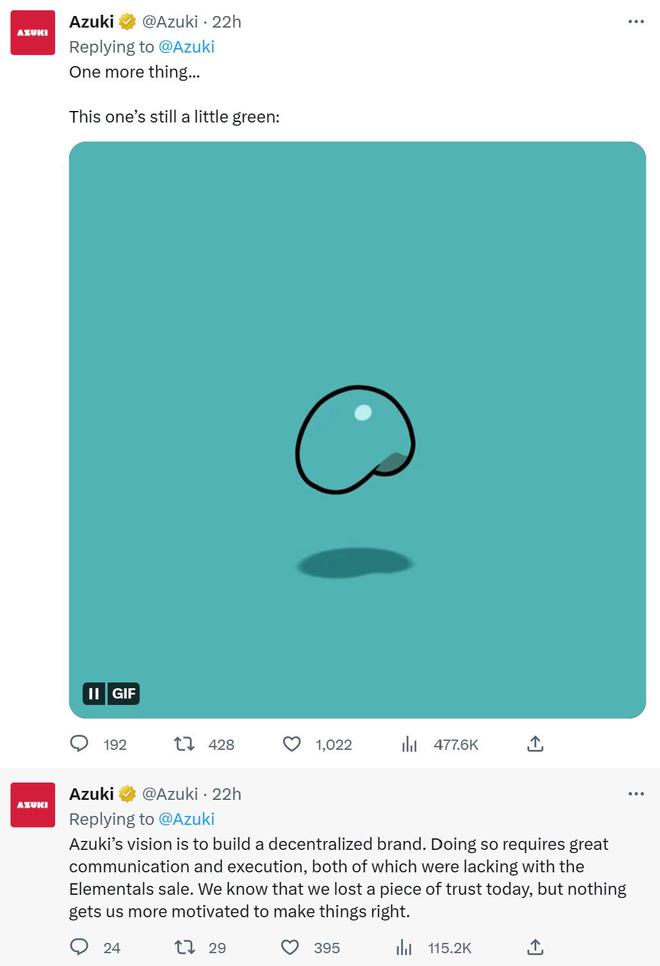Click Azuki red avatar on second tweet
Image resolution: width=660 pixels, height=966 pixels.
[33, 805]
